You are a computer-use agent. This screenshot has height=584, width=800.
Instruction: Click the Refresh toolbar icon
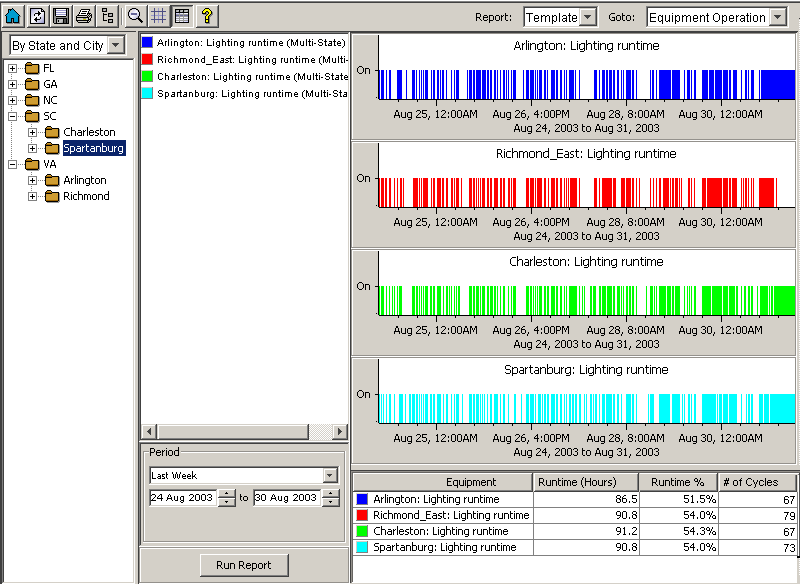click(37, 16)
